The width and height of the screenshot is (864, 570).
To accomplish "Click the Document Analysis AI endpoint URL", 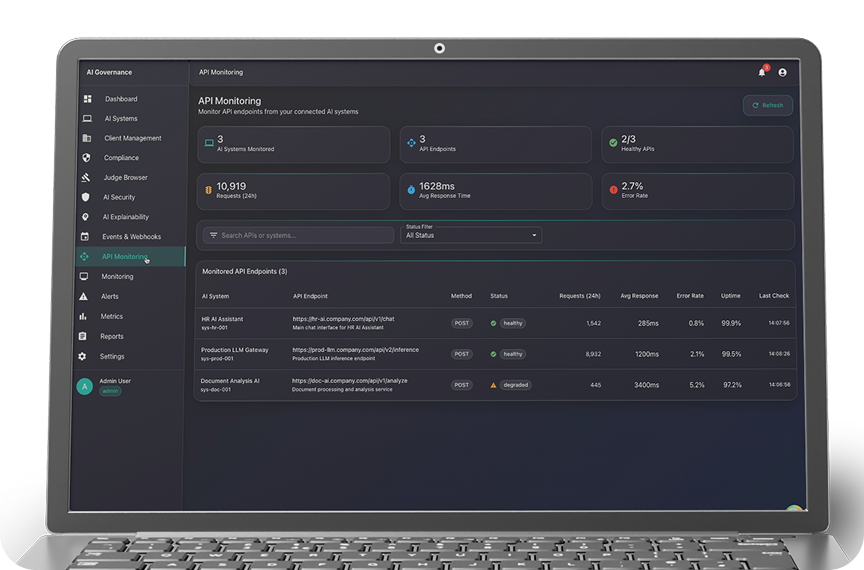I will (349, 381).
